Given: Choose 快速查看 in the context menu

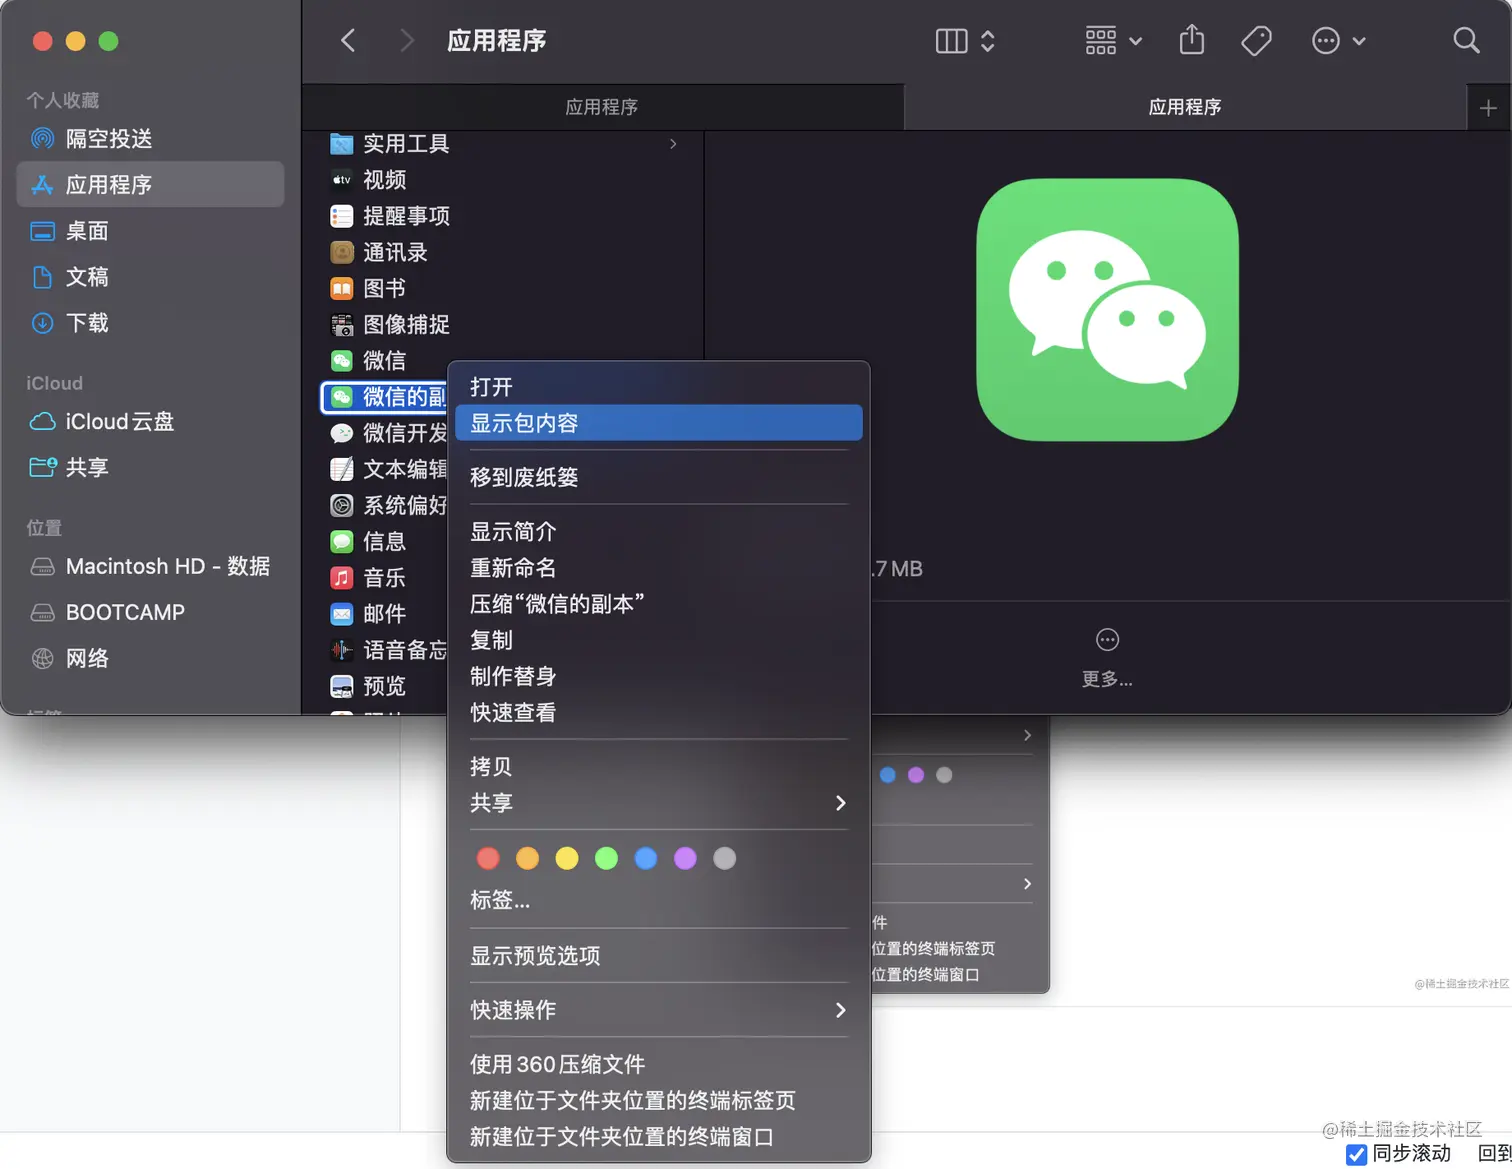Looking at the screenshot, I should pyautogui.click(x=658, y=713).
